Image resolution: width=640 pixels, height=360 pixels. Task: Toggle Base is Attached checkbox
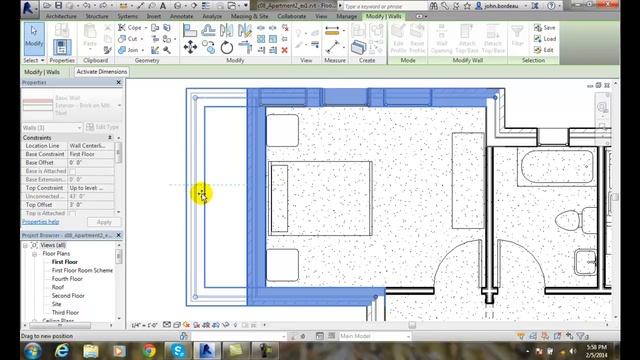(x=72, y=171)
